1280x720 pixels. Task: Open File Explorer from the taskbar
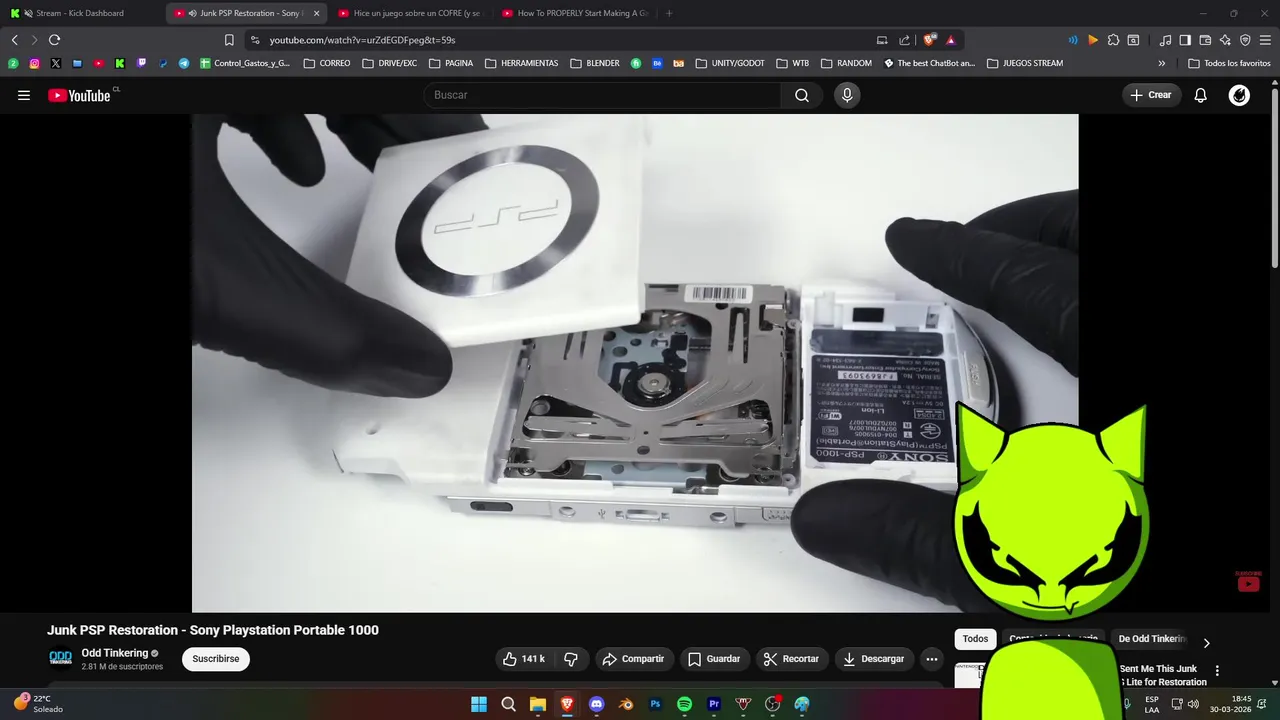coord(538,704)
